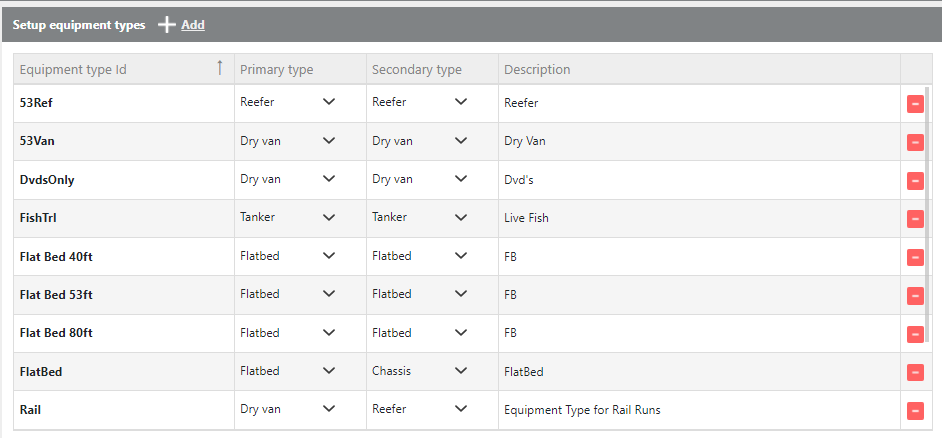Remove the Flat Bed 80ft entry
The image size is (942, 438).
[915, 334]
